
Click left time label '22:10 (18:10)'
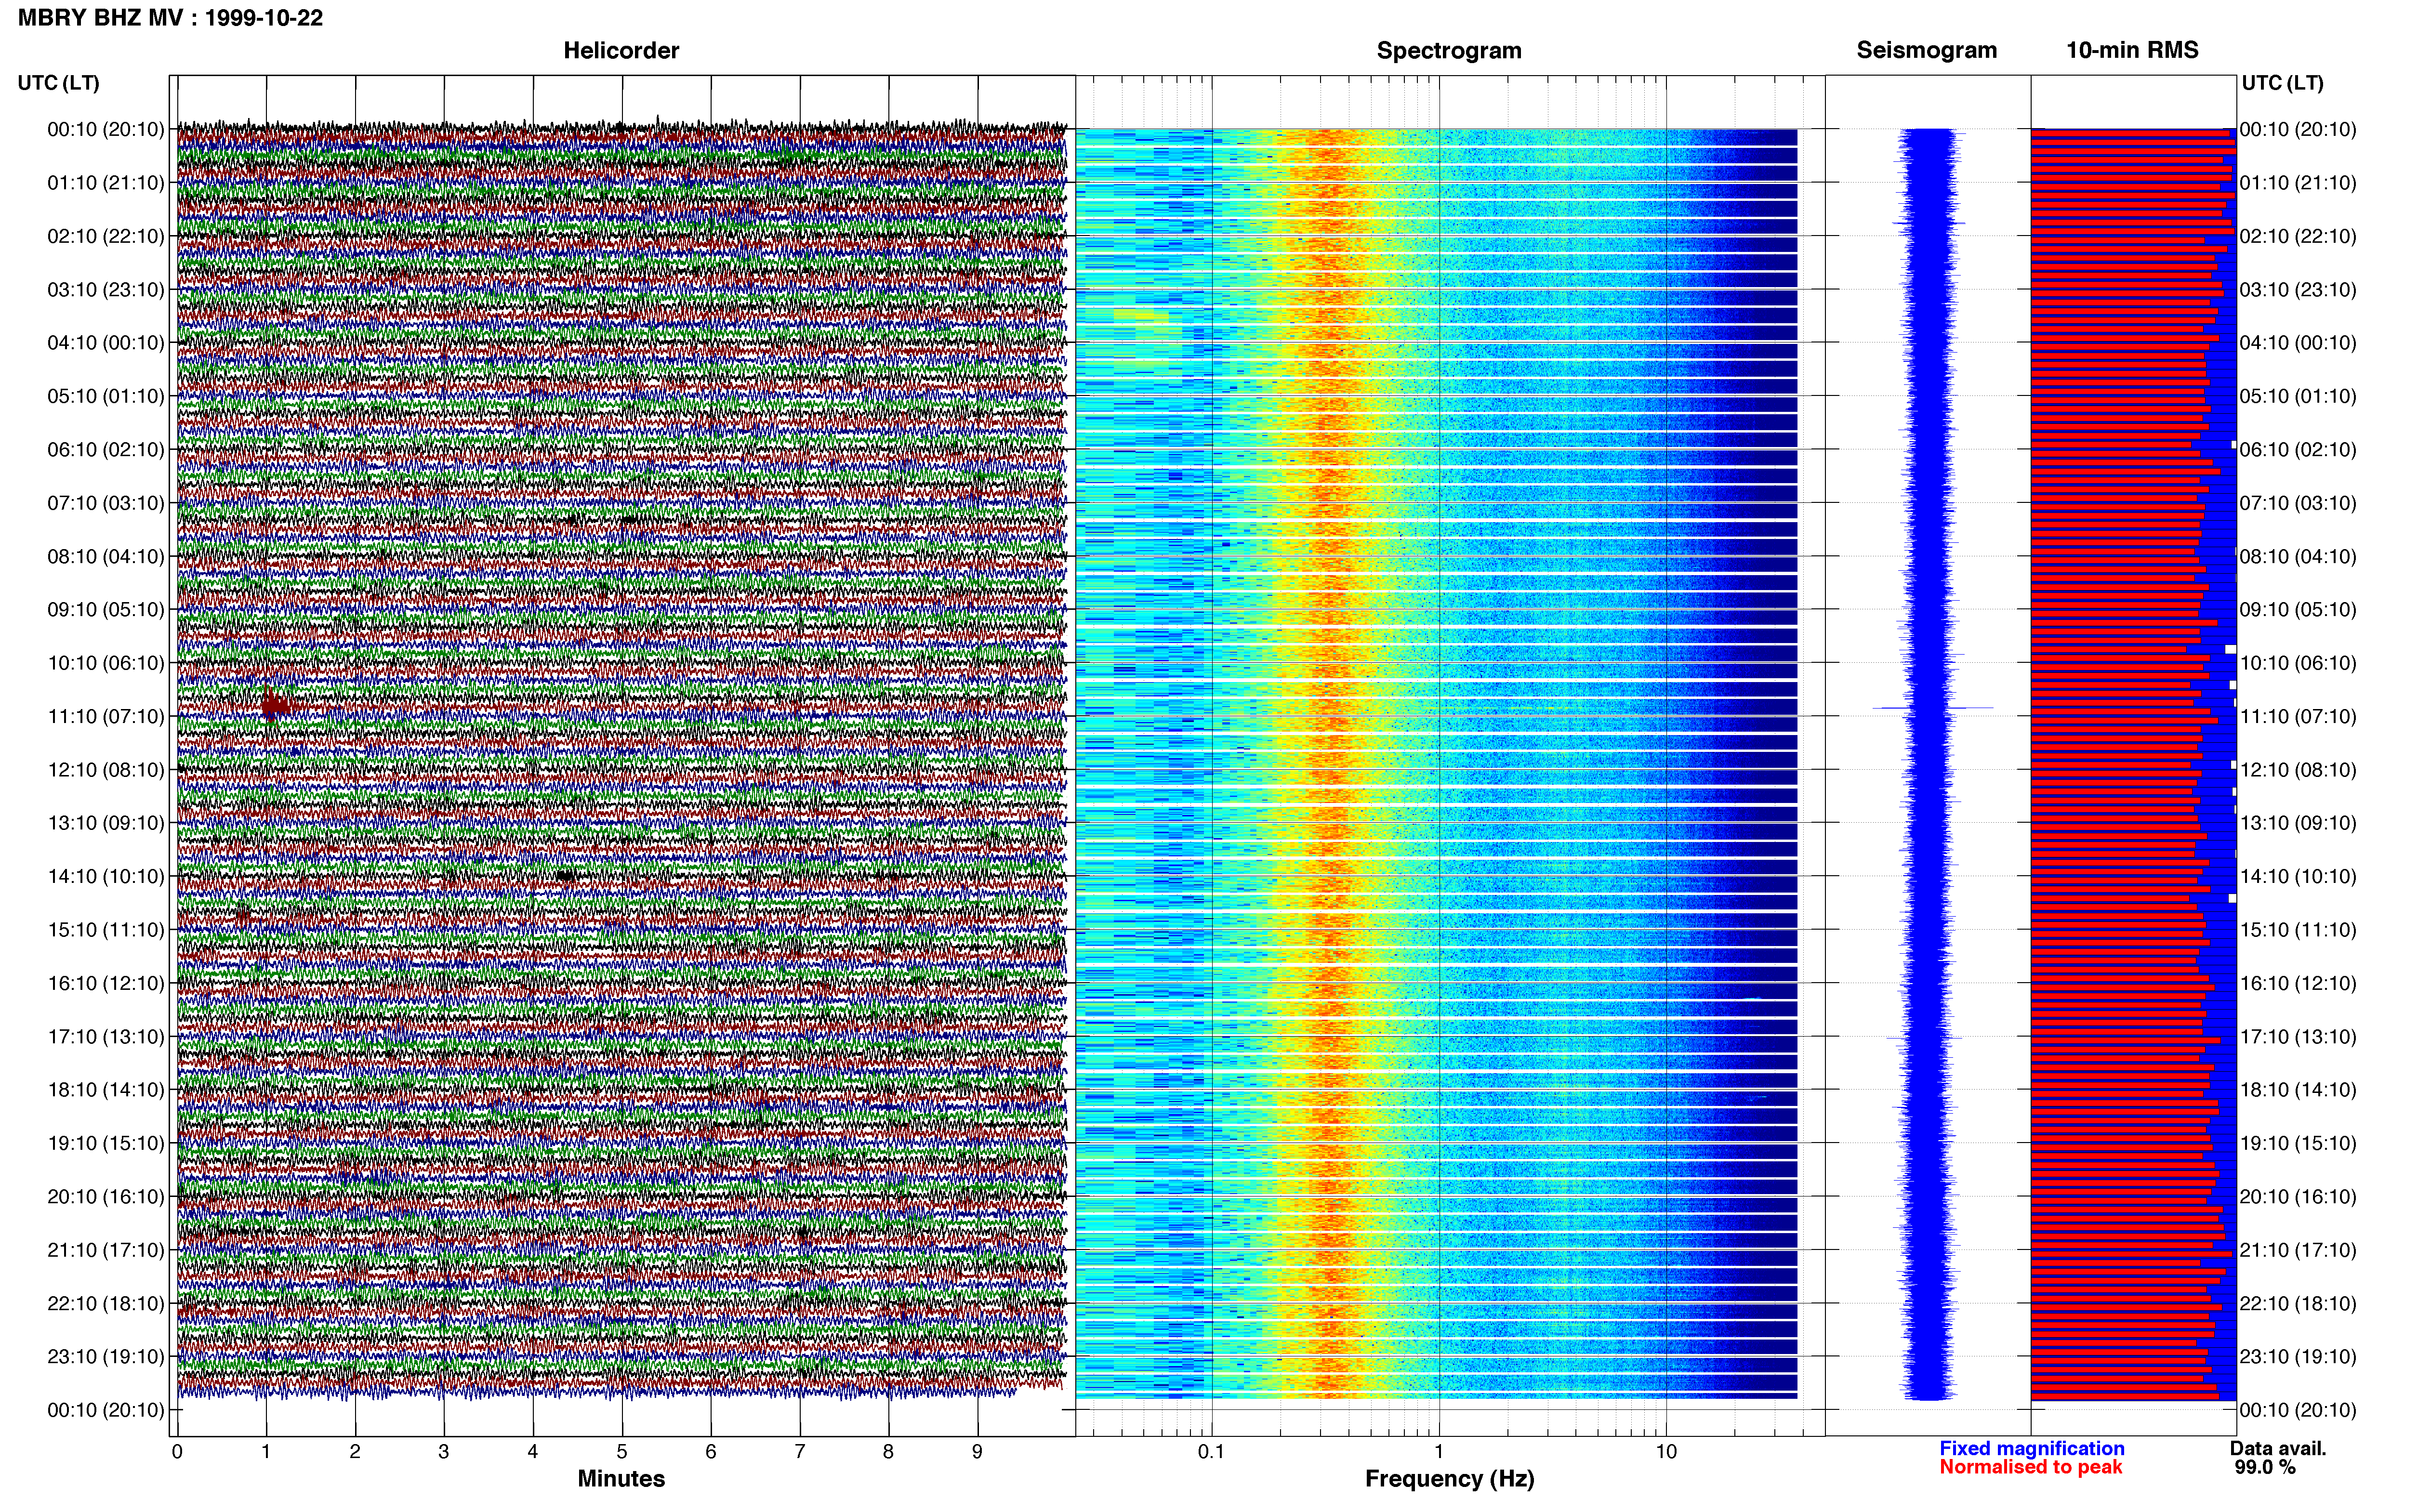106,1303
